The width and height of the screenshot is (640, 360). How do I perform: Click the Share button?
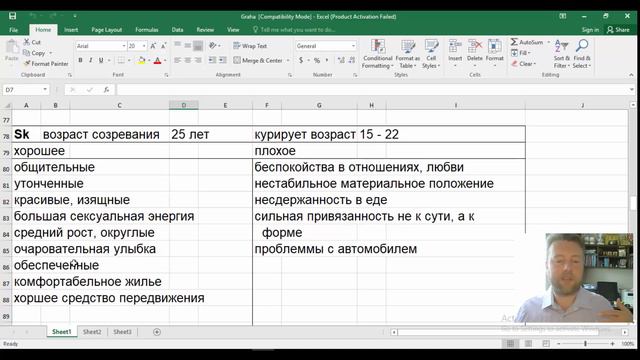[x=618, y=30]
